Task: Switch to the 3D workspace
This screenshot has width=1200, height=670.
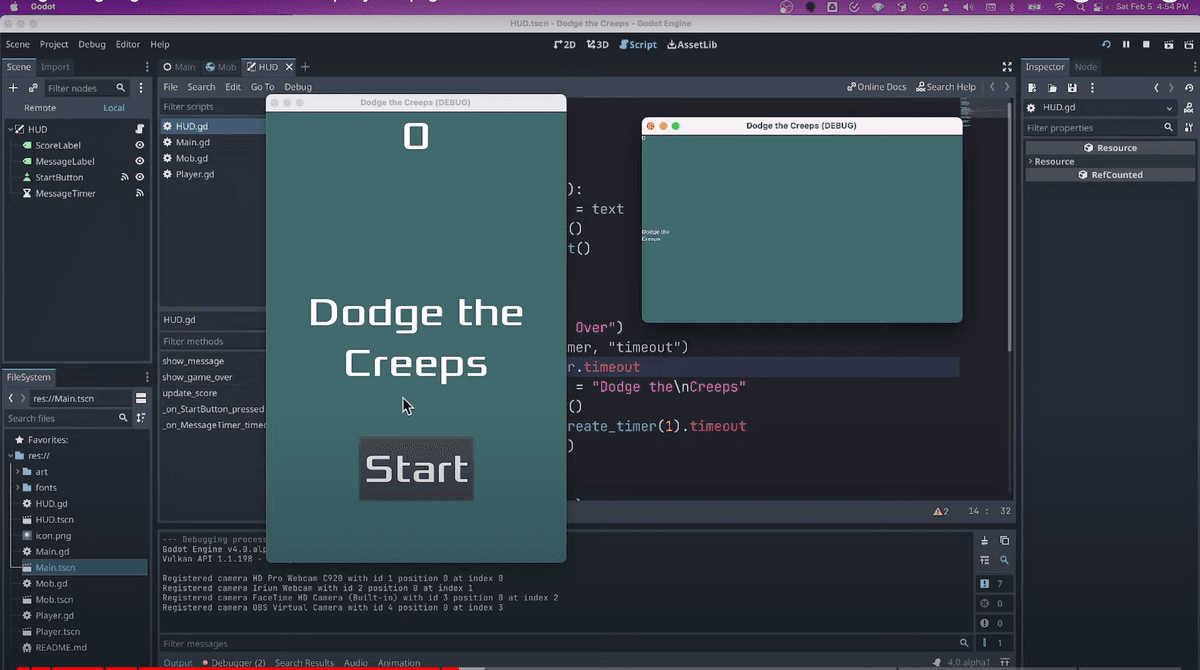Action: [598, 44]
